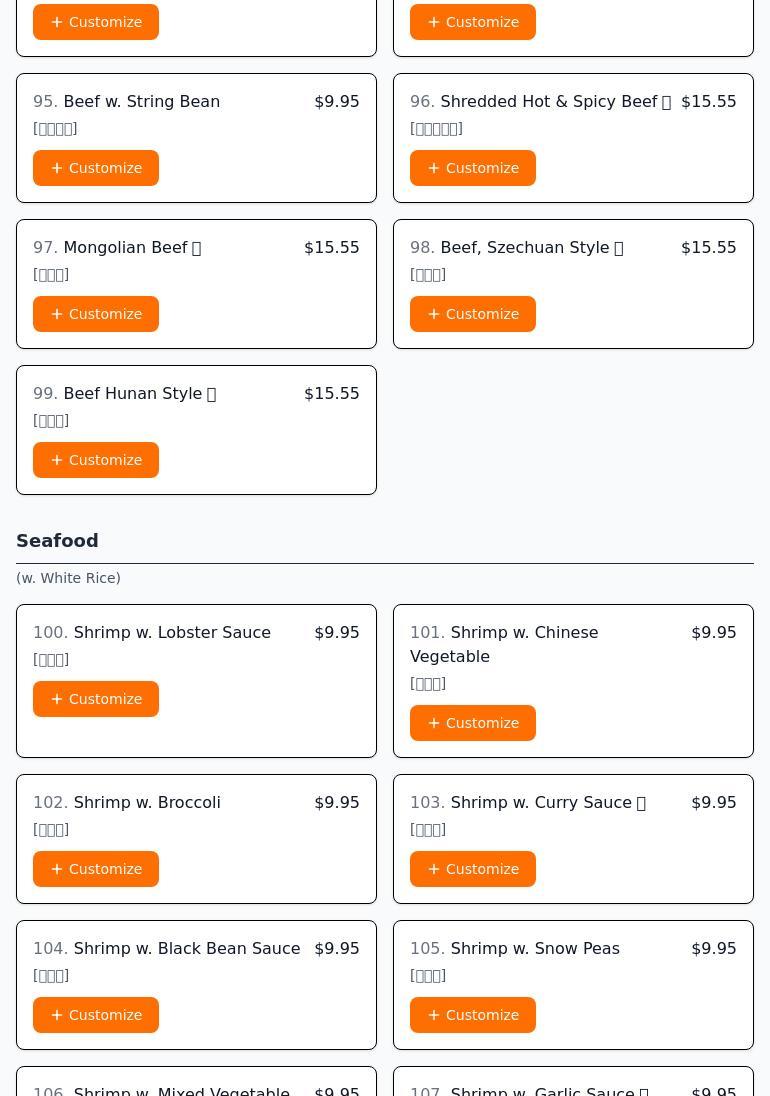The width and height of the screenshot is (770, 1096).
Task: Click the spicy icon next to Shrimp w. Curry Sauce
Action: [641, 803]
